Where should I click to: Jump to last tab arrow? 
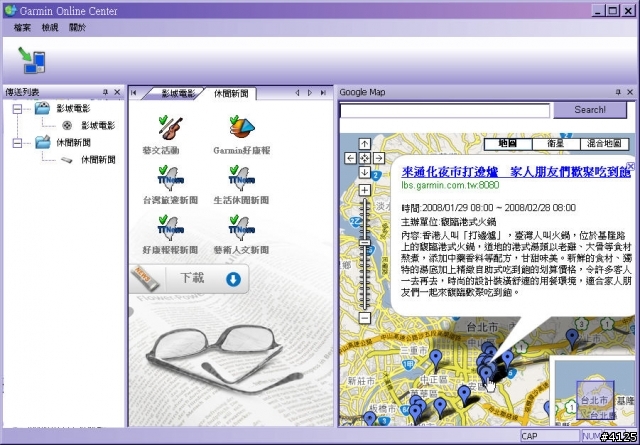coord(323,93)
